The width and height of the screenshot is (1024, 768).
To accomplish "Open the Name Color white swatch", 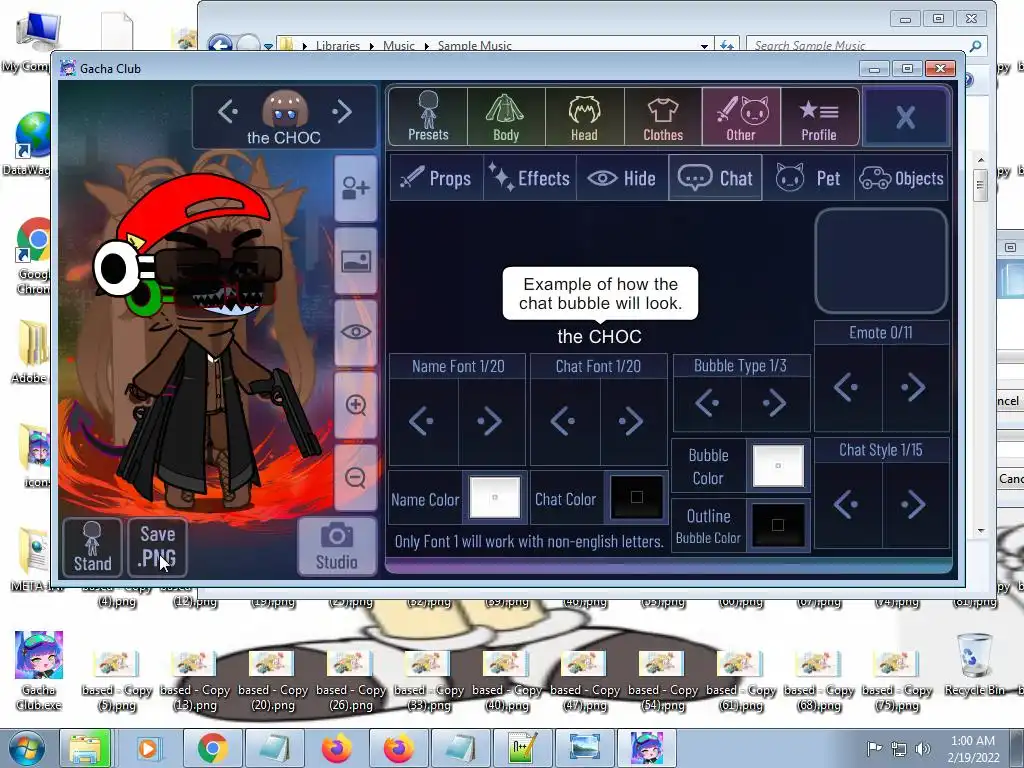I will point(495,498).
